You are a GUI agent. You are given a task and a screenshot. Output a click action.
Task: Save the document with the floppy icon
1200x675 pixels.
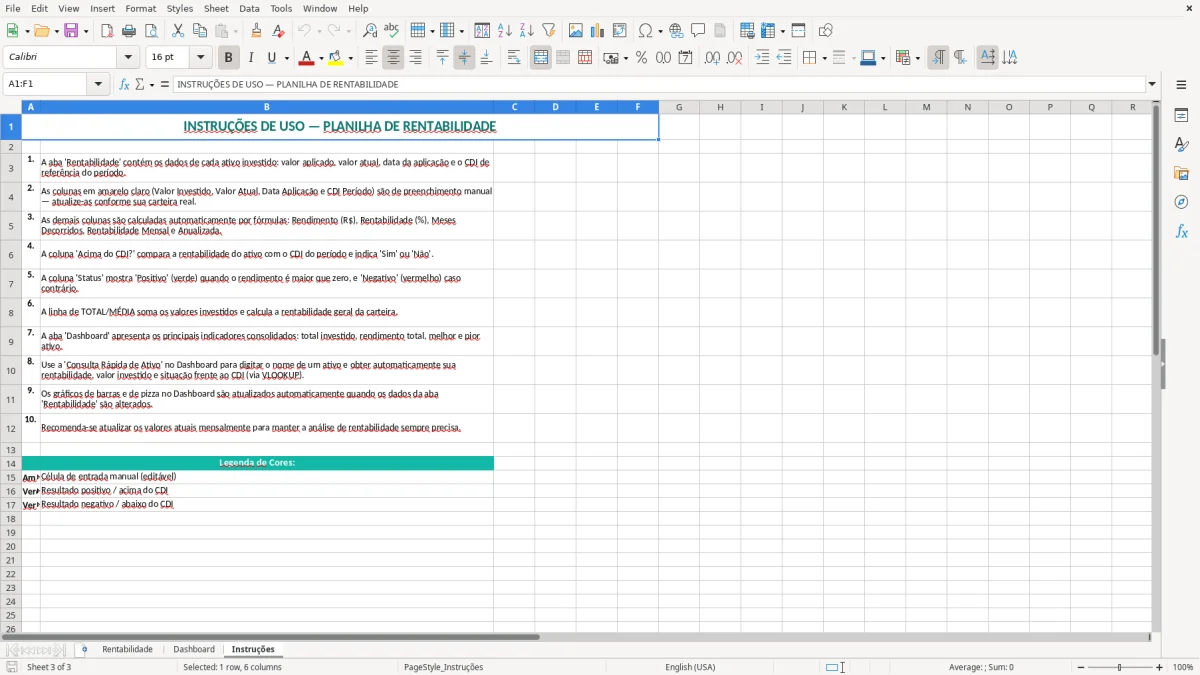click(70, 31)
